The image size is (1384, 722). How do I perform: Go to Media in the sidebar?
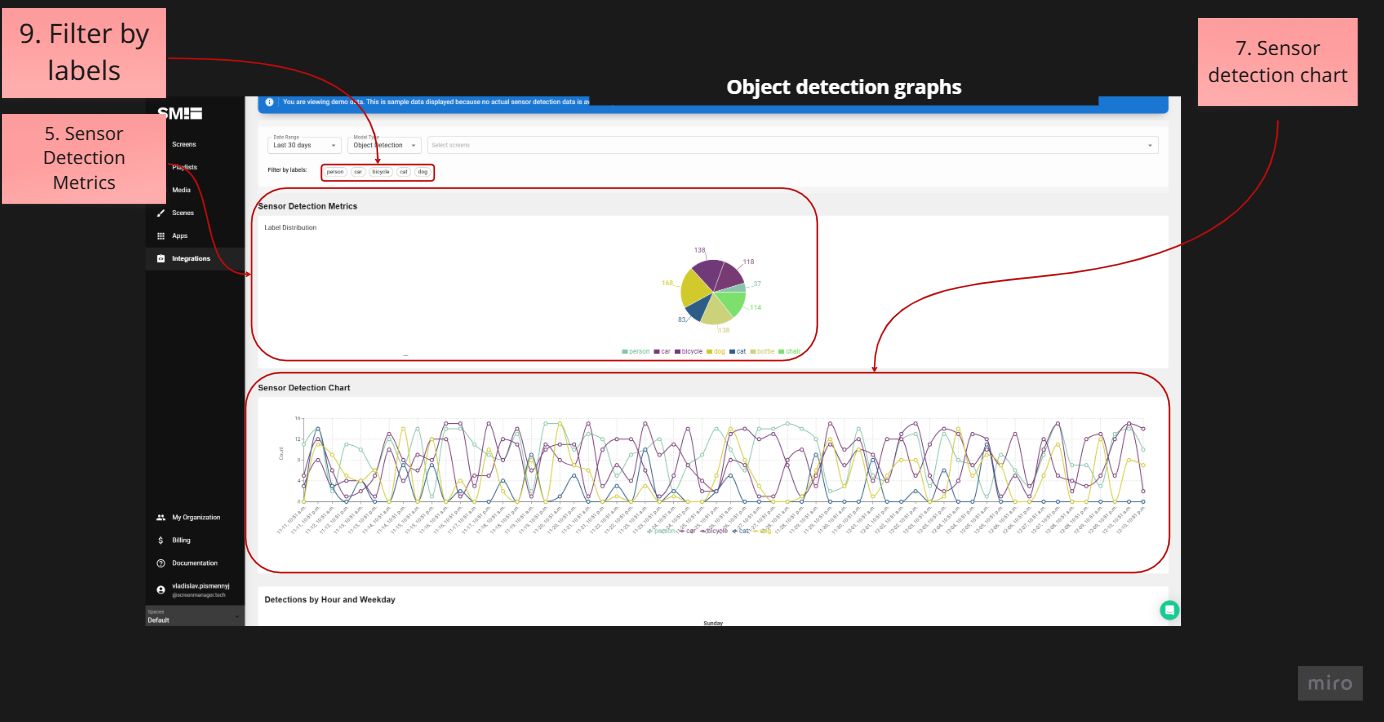click(181, 190)
